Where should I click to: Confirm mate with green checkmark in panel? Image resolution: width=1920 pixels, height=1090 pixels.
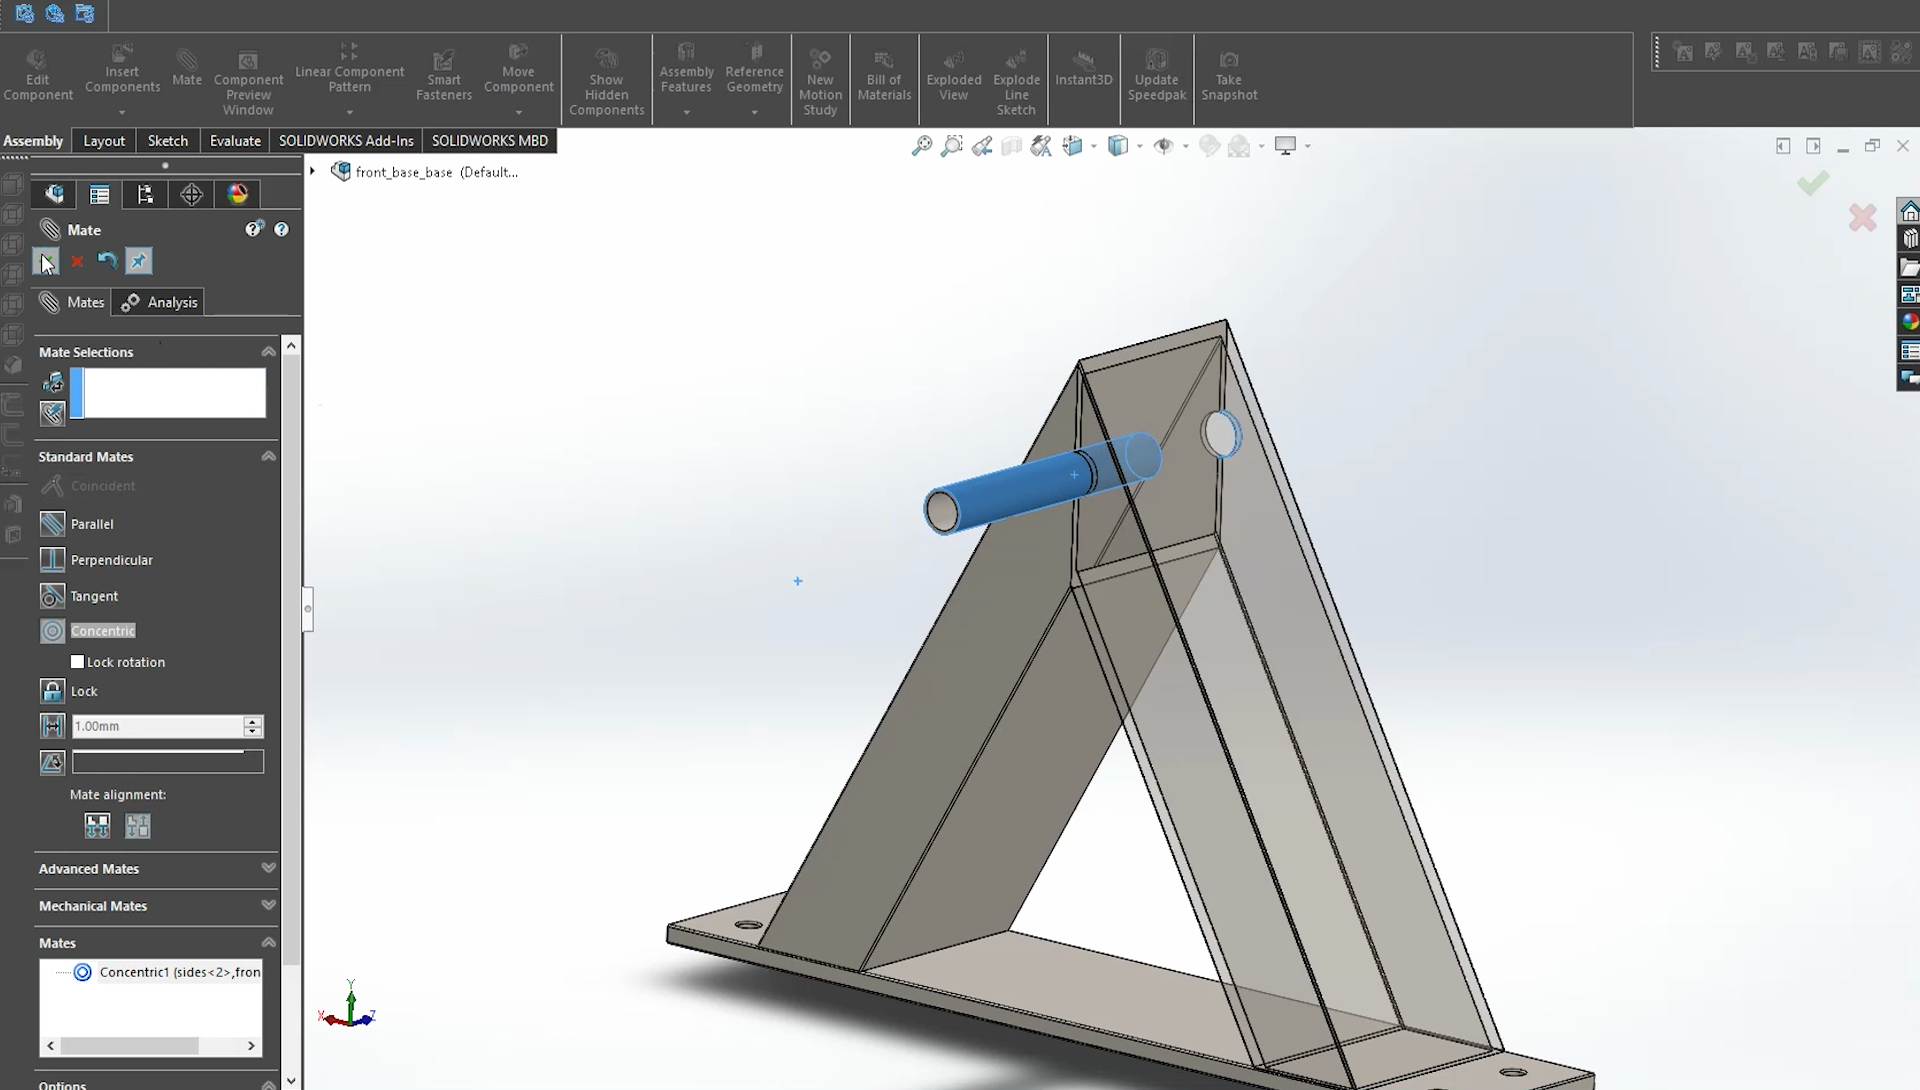pos(45,262)
